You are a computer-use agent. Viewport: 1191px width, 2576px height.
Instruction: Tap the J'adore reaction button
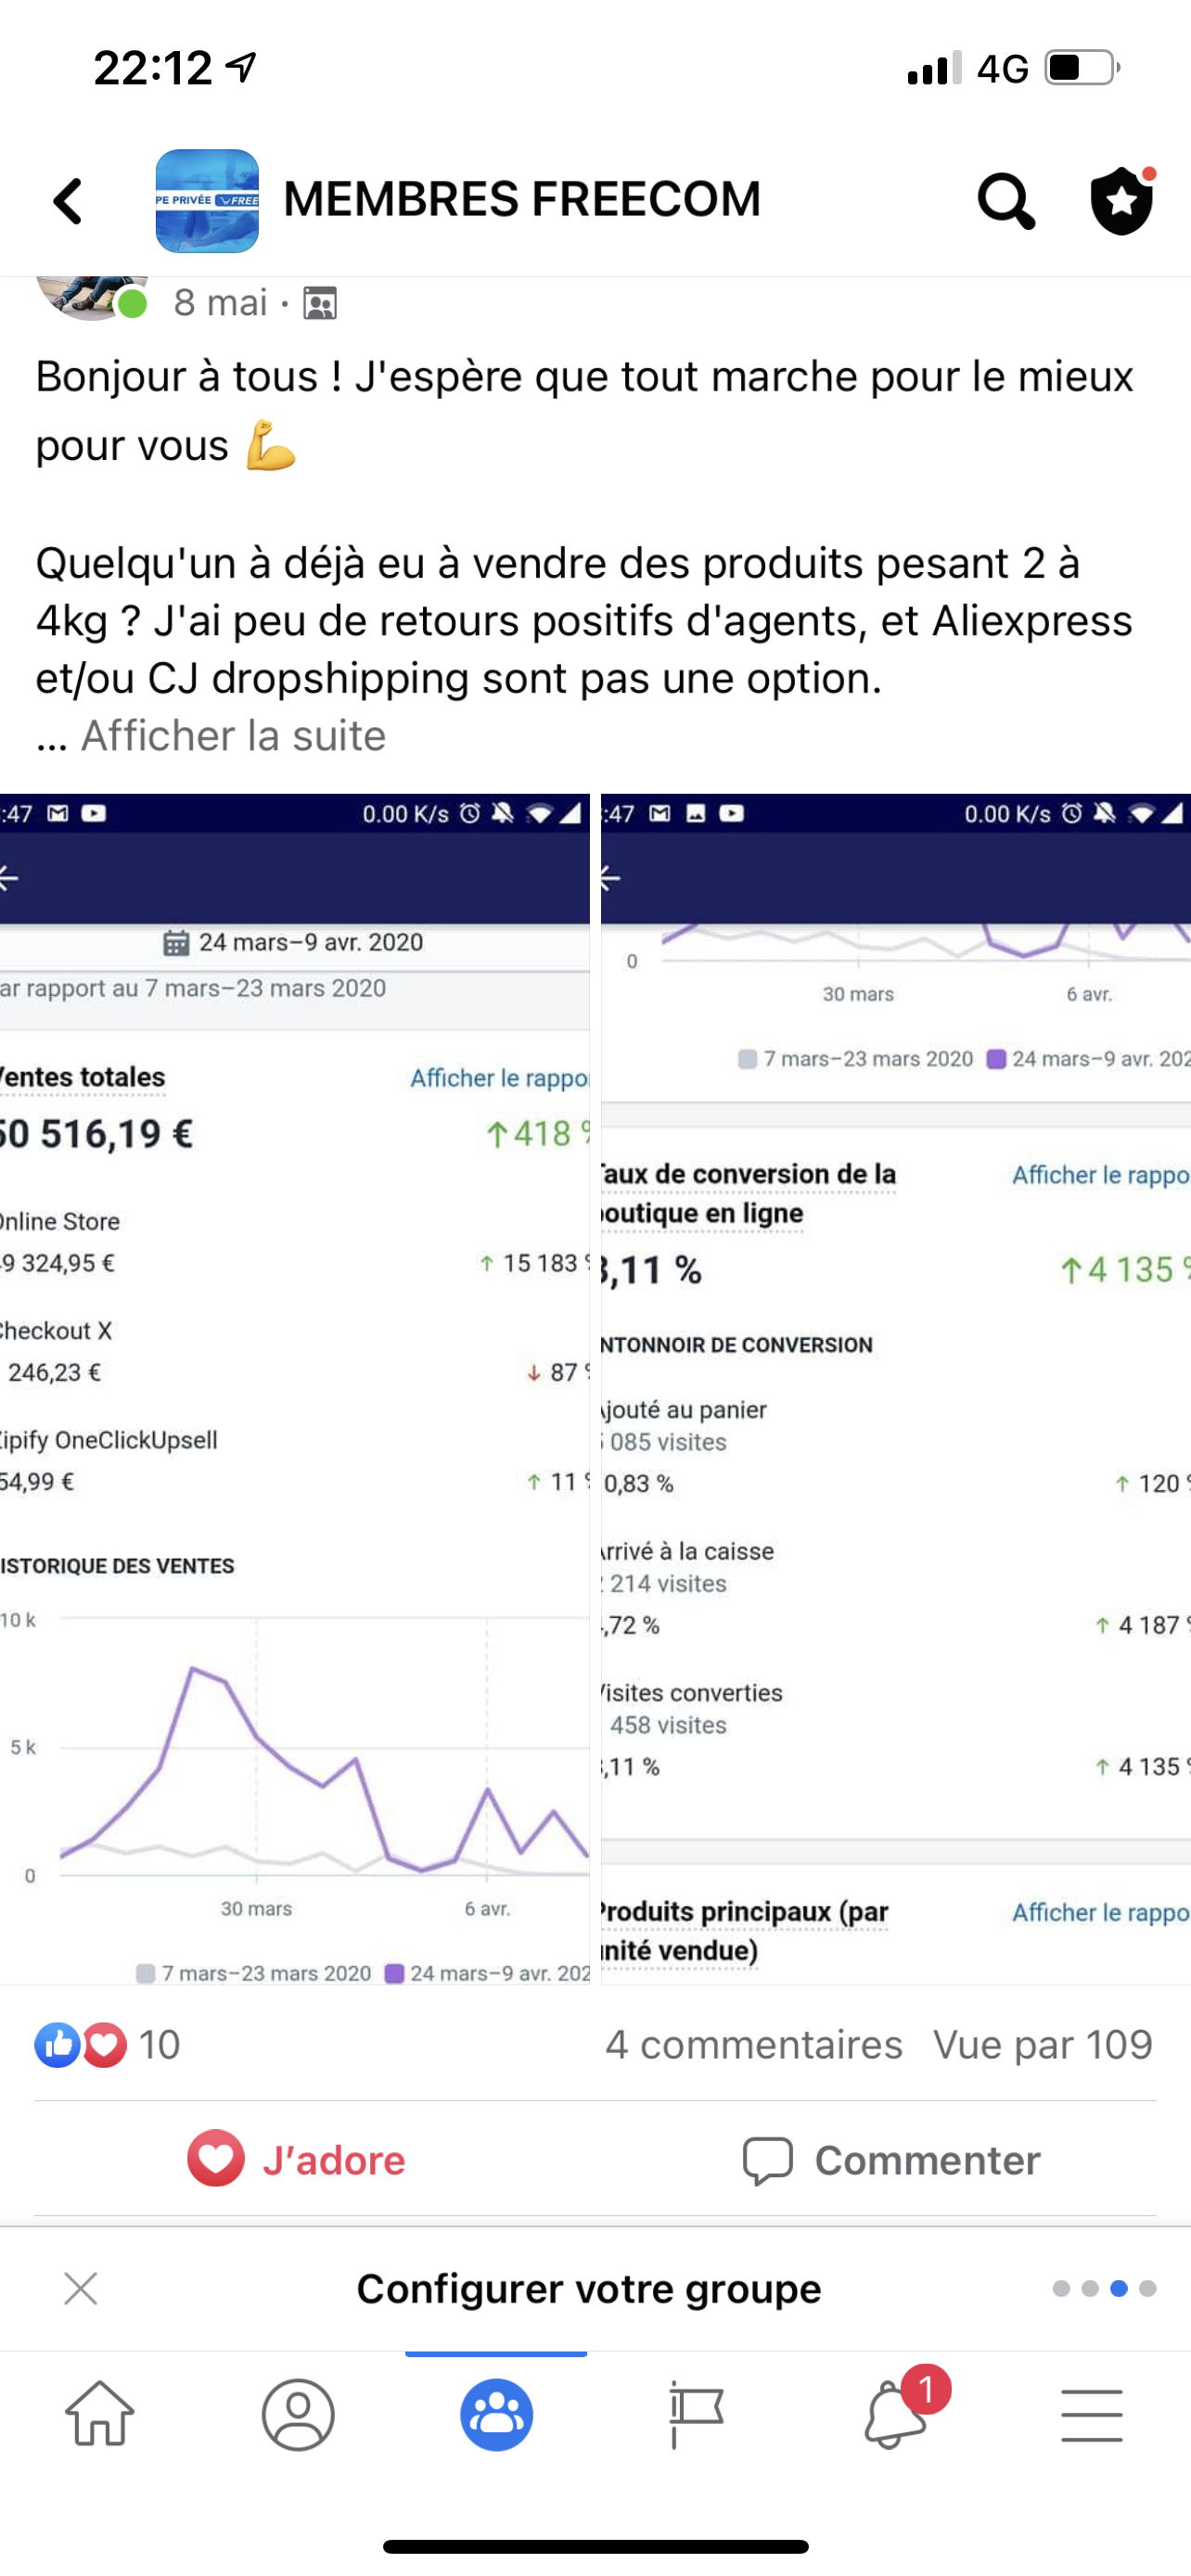coord(297,2160)
